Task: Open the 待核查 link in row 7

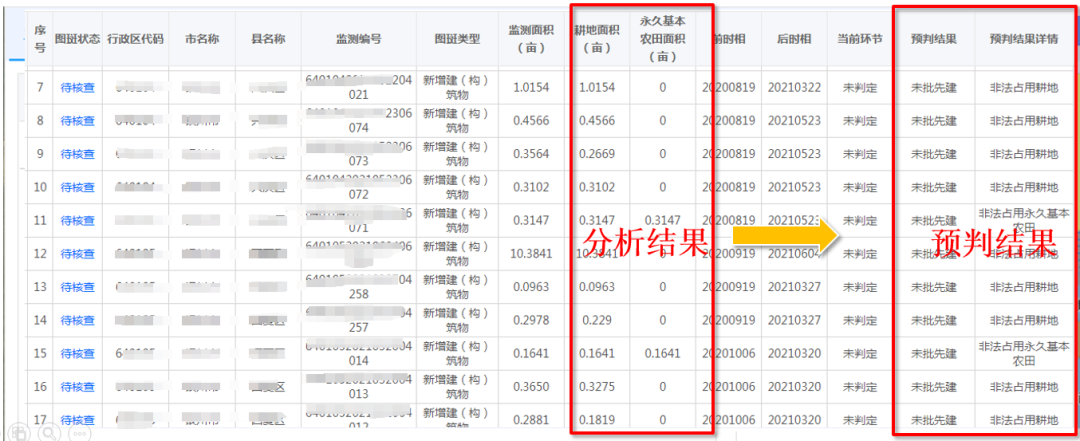Action: (77, 88)
